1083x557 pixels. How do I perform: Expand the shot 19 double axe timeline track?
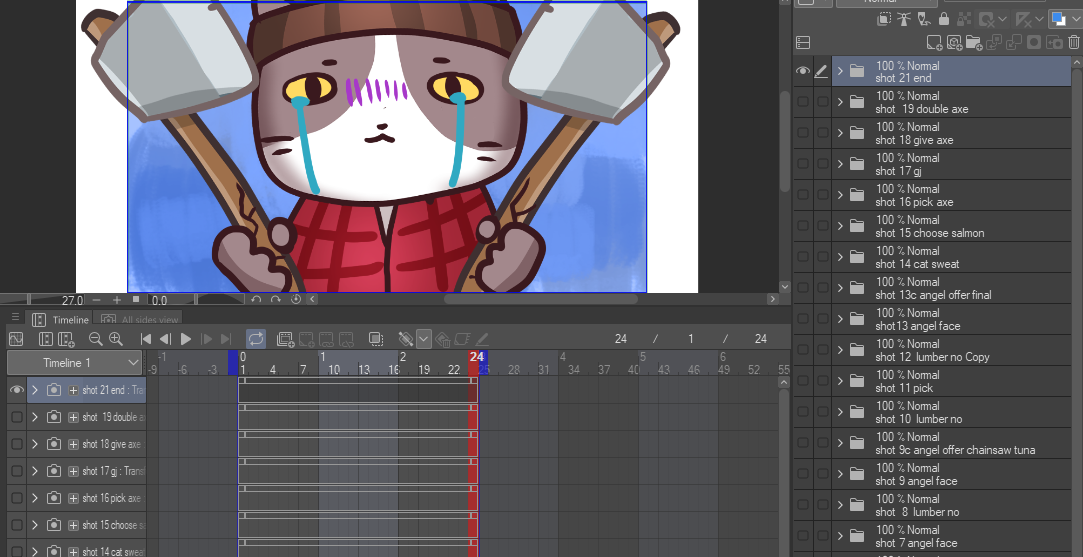pyautogui.click(x=34, y=417)
